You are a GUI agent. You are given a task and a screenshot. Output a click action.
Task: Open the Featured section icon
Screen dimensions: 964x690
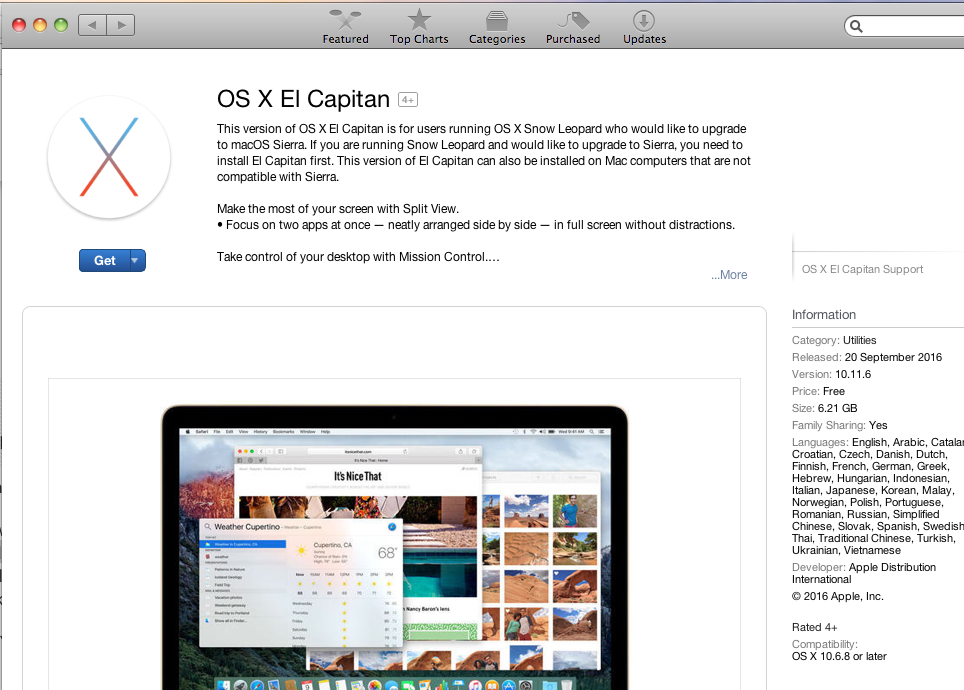point(345,20)
